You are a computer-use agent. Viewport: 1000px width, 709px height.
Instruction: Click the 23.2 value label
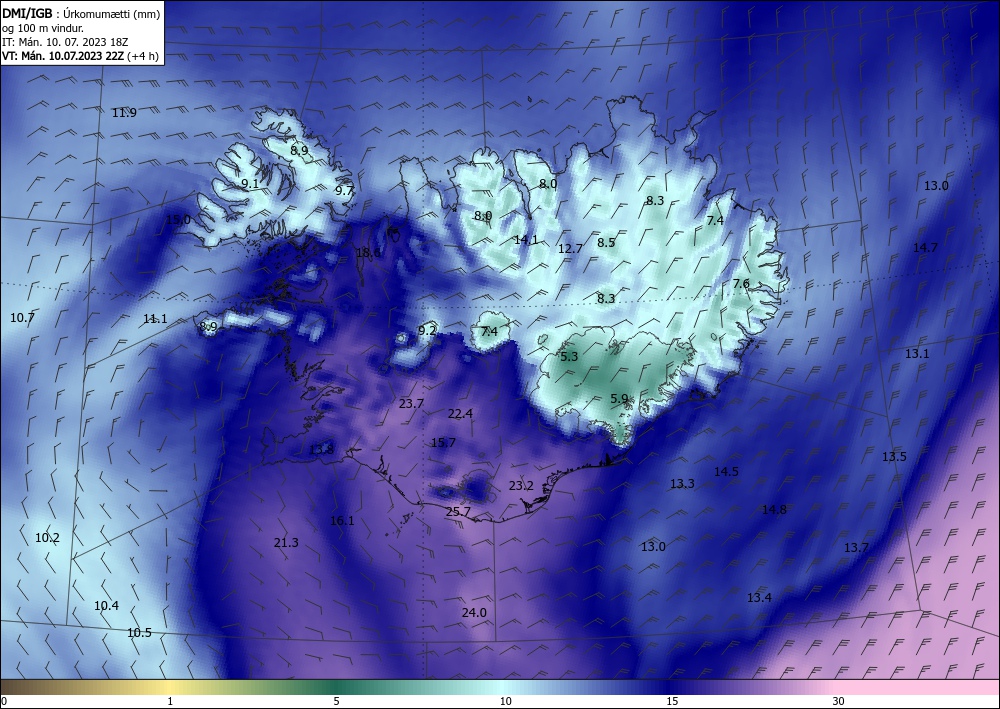click(x=521, y=486)
